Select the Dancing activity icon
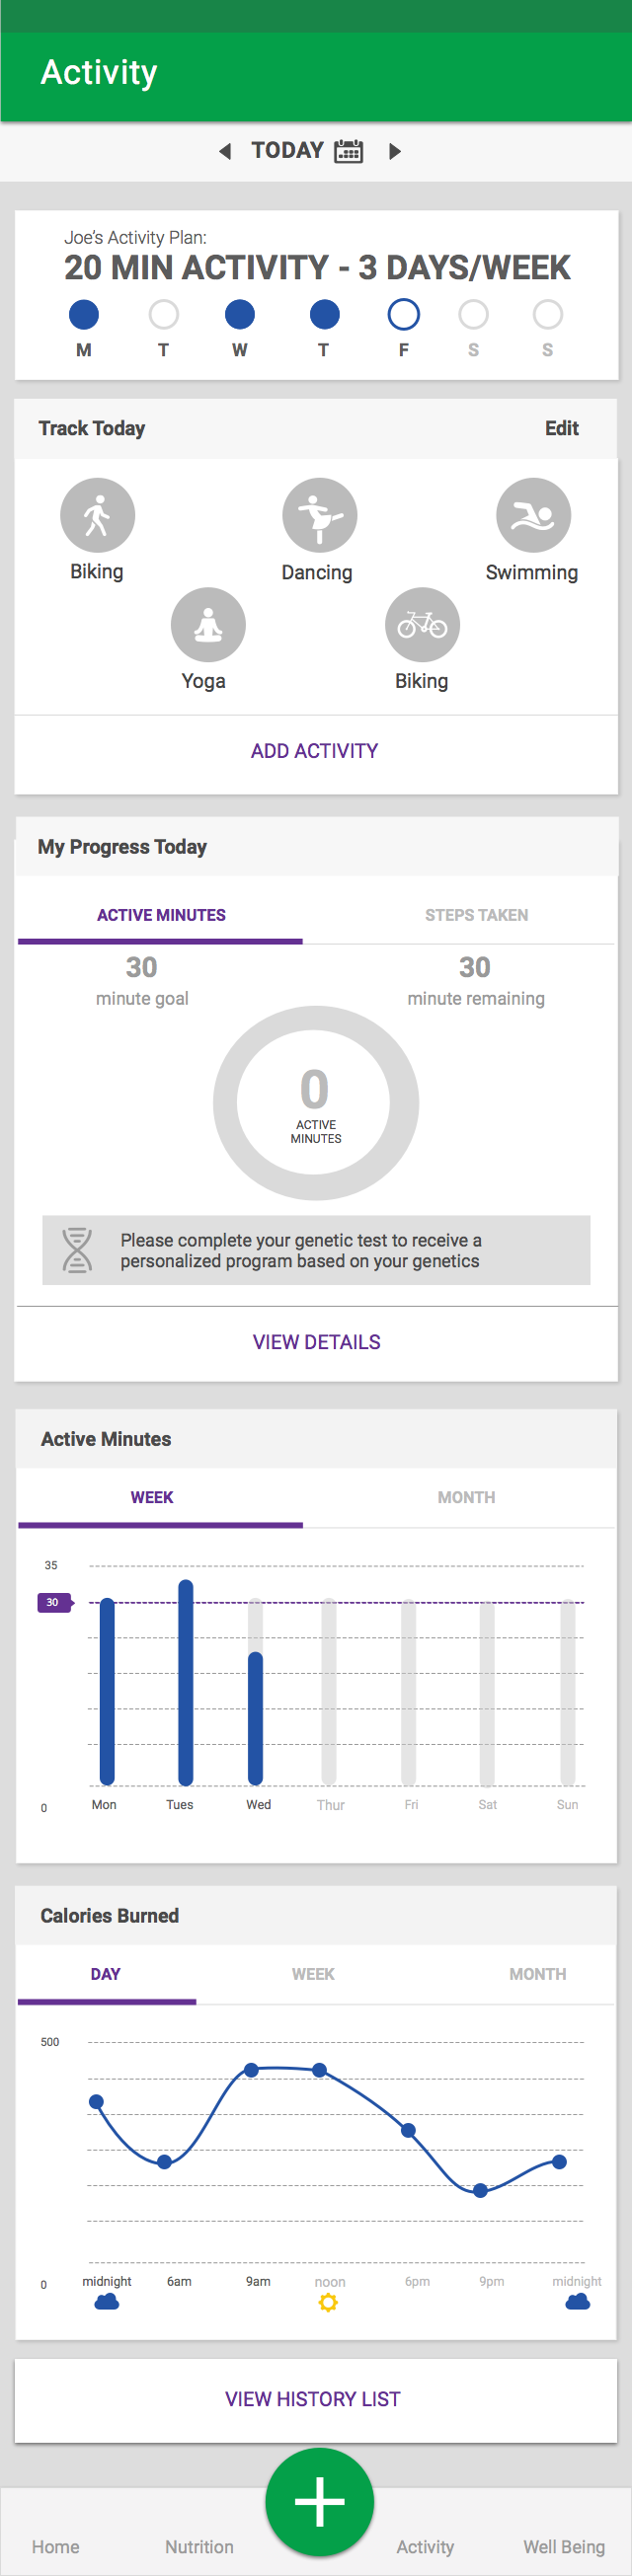This screenshot has width=632, height=2576. point(319,516)
